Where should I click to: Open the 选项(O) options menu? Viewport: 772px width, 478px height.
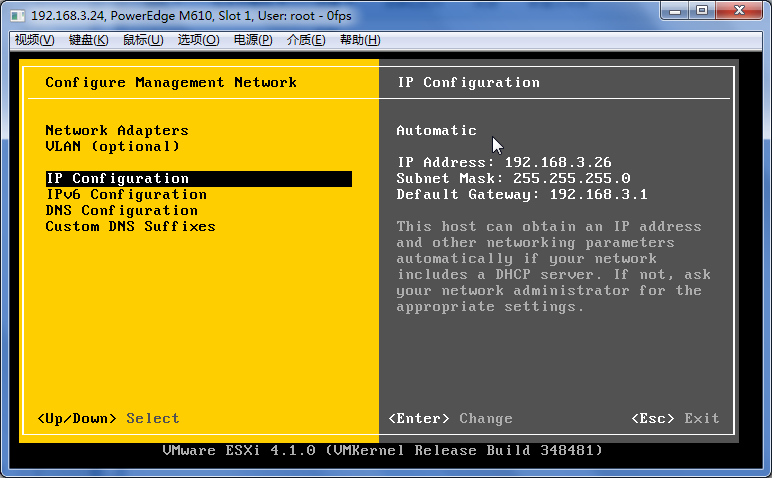coord(198,40)
